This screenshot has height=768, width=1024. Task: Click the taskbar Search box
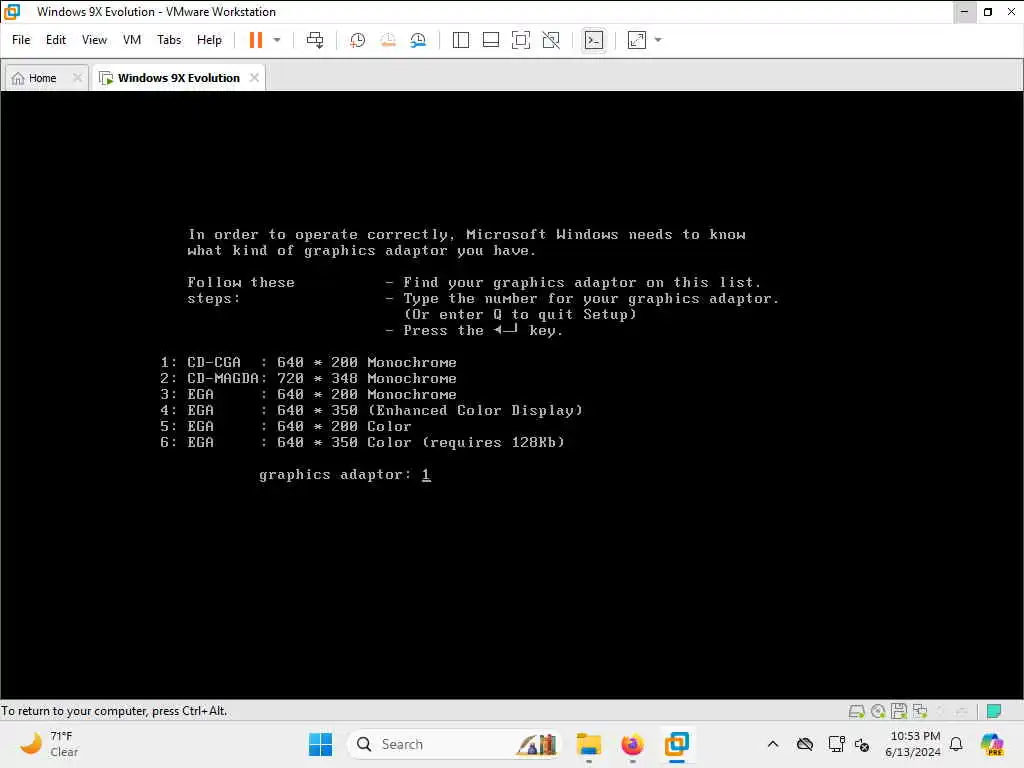(455, 744)
